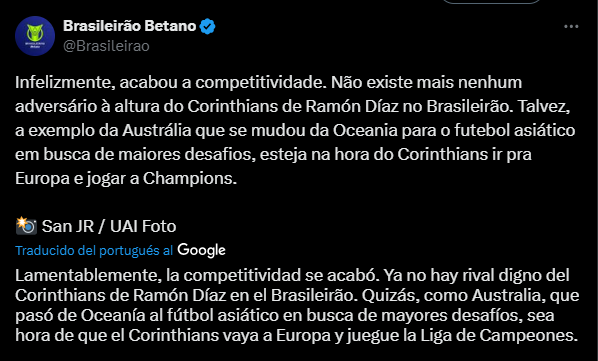Click the line starting with 'Lamentablemente'
This screenshot has width=598, height=361.
tap(292, 275)
